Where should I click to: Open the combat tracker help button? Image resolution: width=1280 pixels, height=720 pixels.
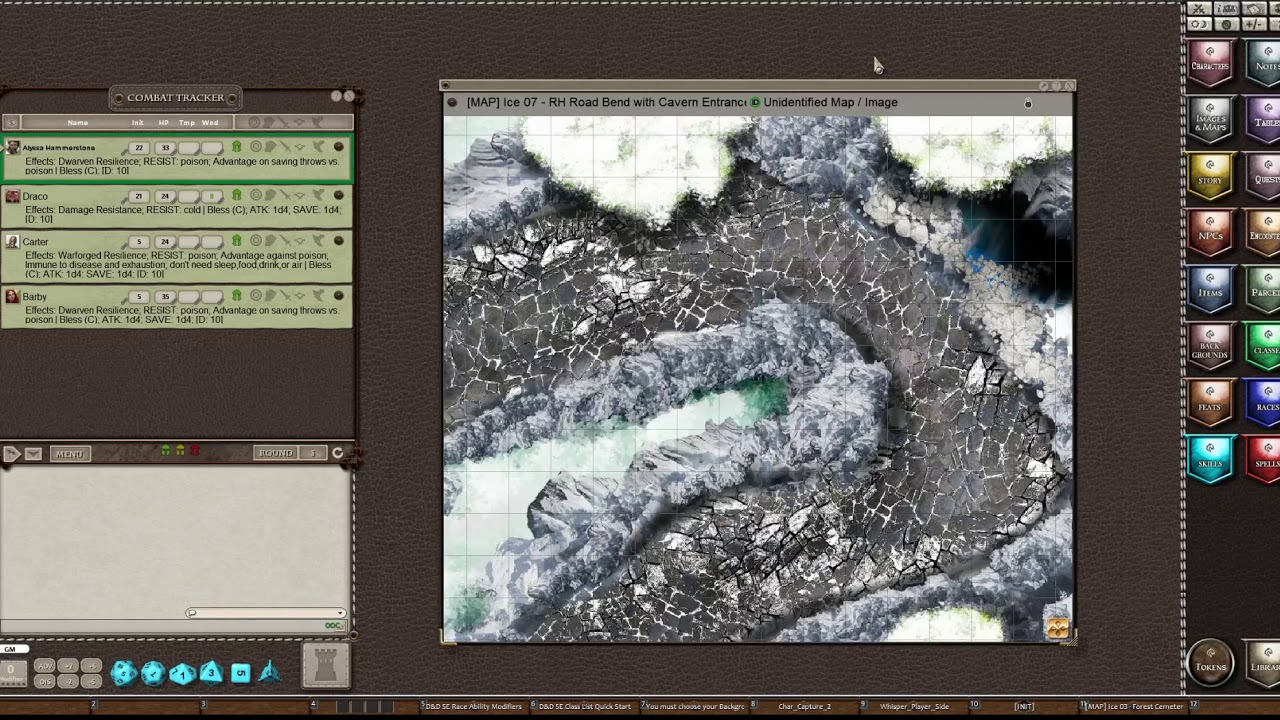[x=336, y=96]
